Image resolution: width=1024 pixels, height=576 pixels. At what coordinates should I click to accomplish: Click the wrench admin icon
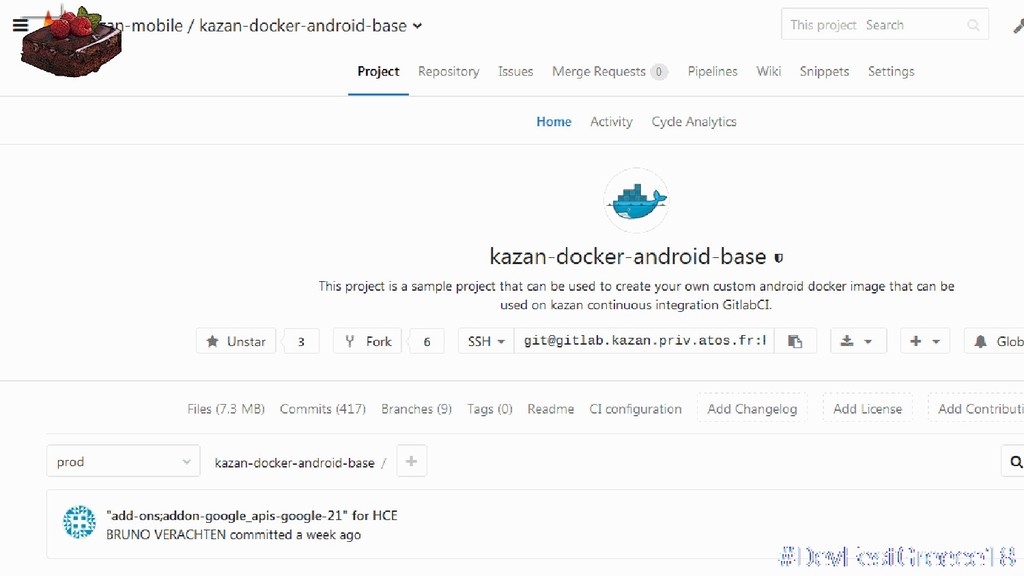click(x=1018, y=25)
